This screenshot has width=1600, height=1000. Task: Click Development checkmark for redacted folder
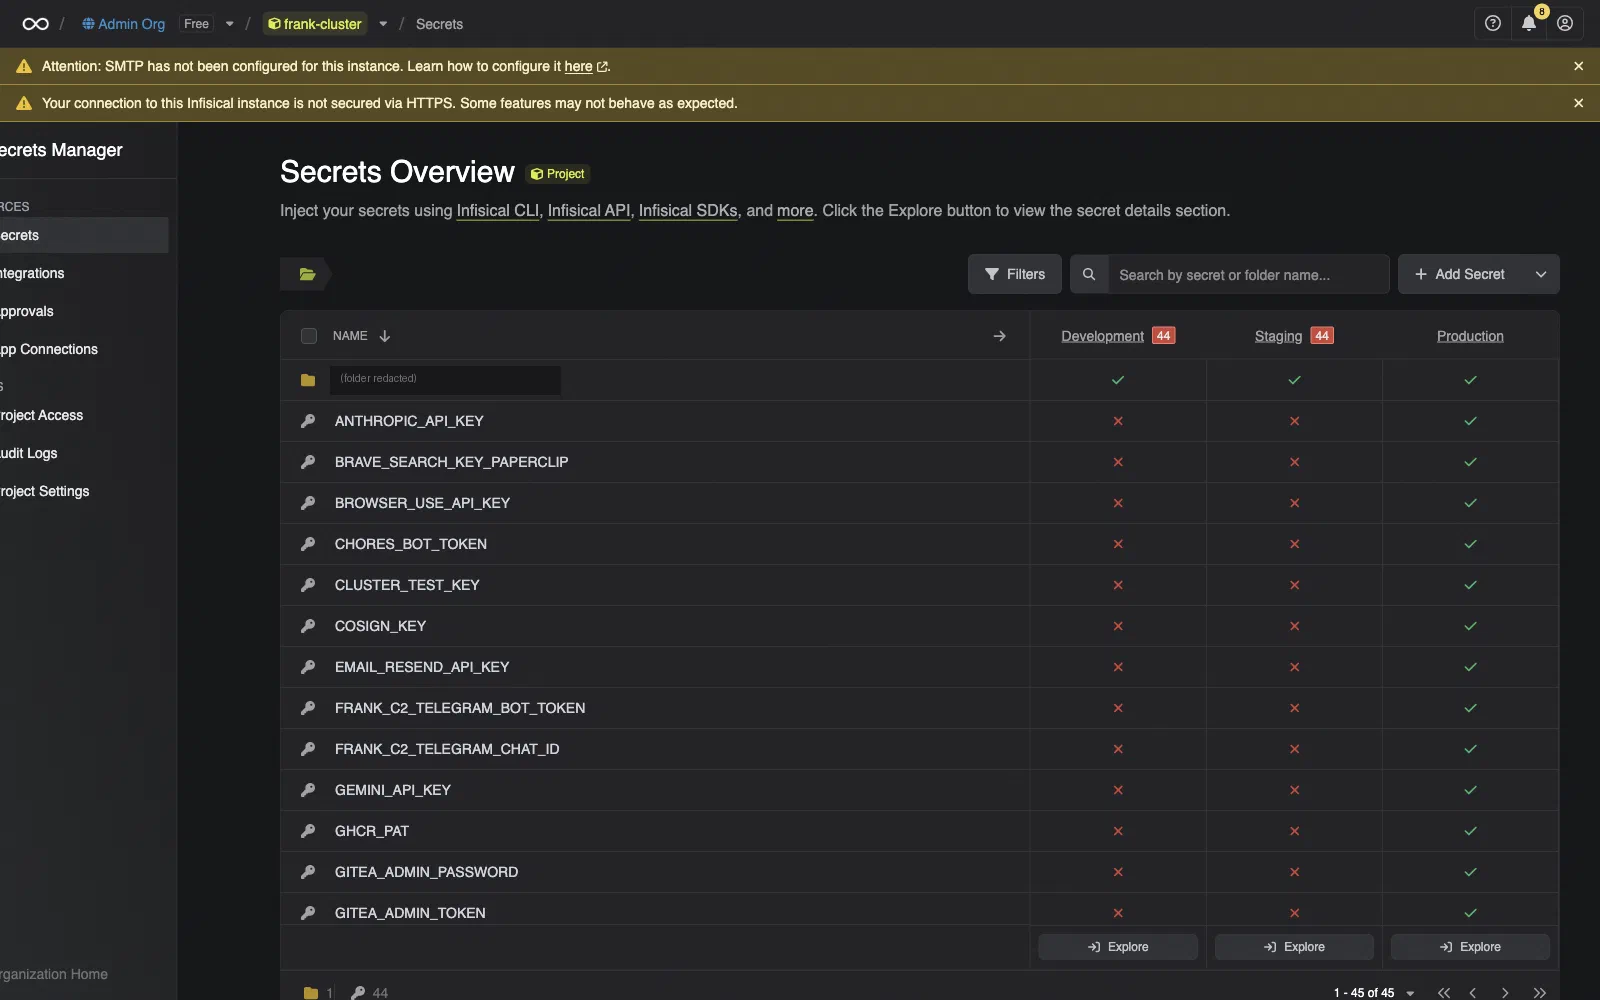coord(1118,380)
